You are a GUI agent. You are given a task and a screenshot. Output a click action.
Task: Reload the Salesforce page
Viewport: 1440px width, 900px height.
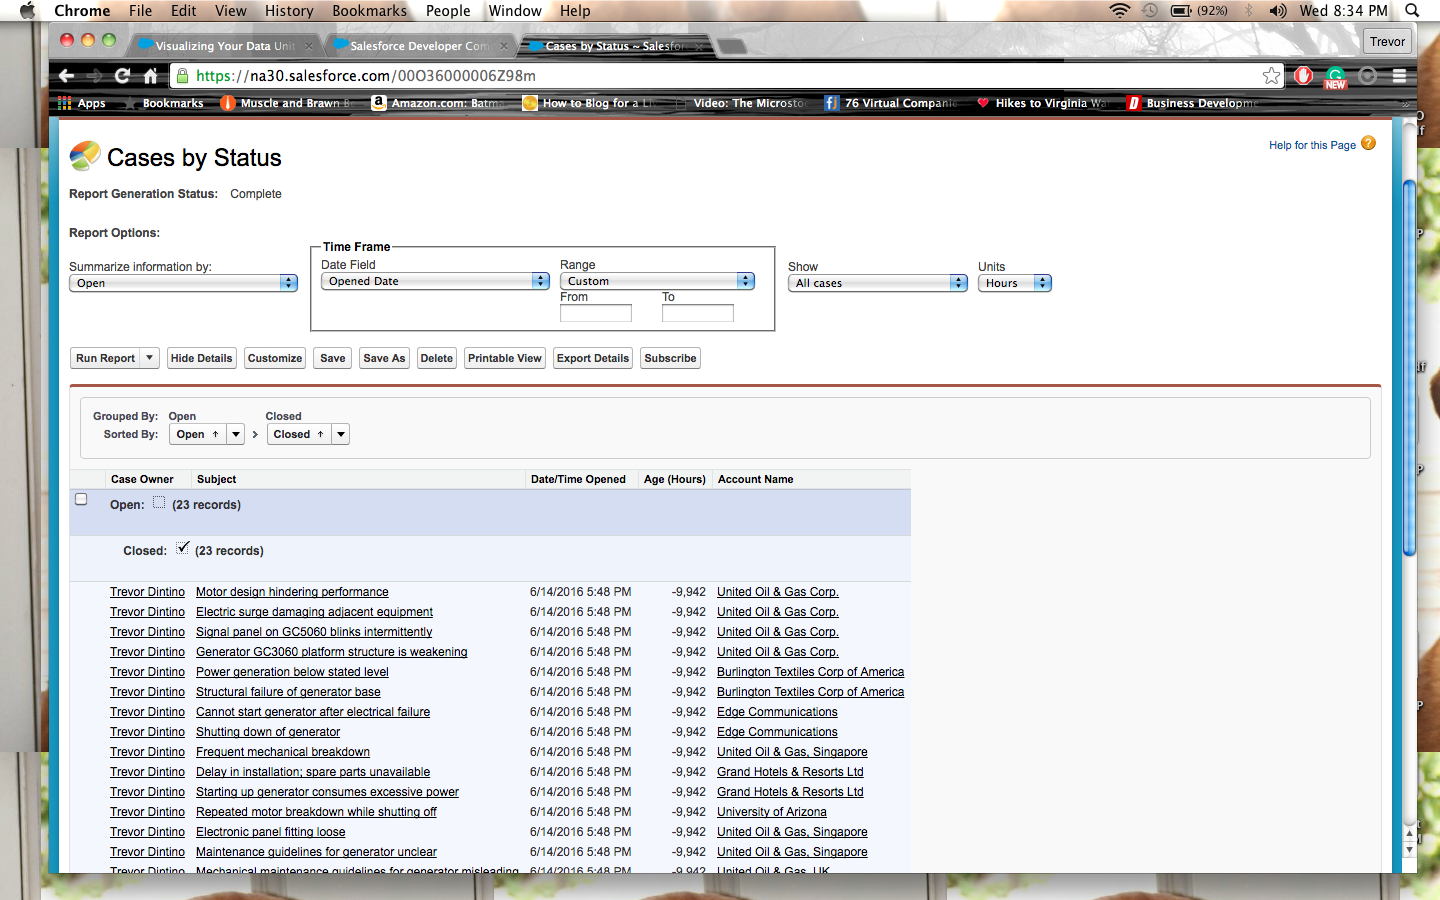pos(122,75)
